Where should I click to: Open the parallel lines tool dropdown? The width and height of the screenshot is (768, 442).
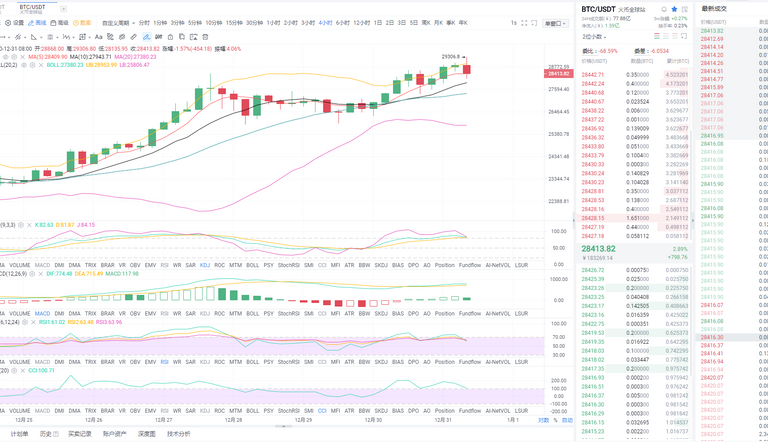[51, 37]
